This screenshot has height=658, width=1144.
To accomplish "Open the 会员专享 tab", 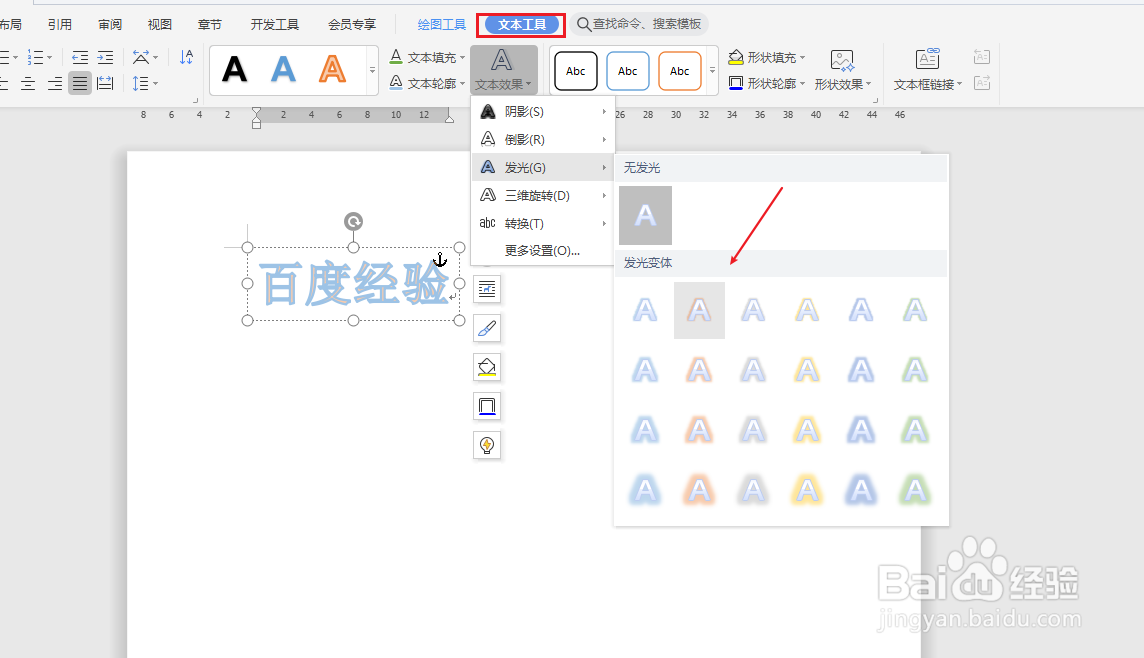I will coord(352,25).
